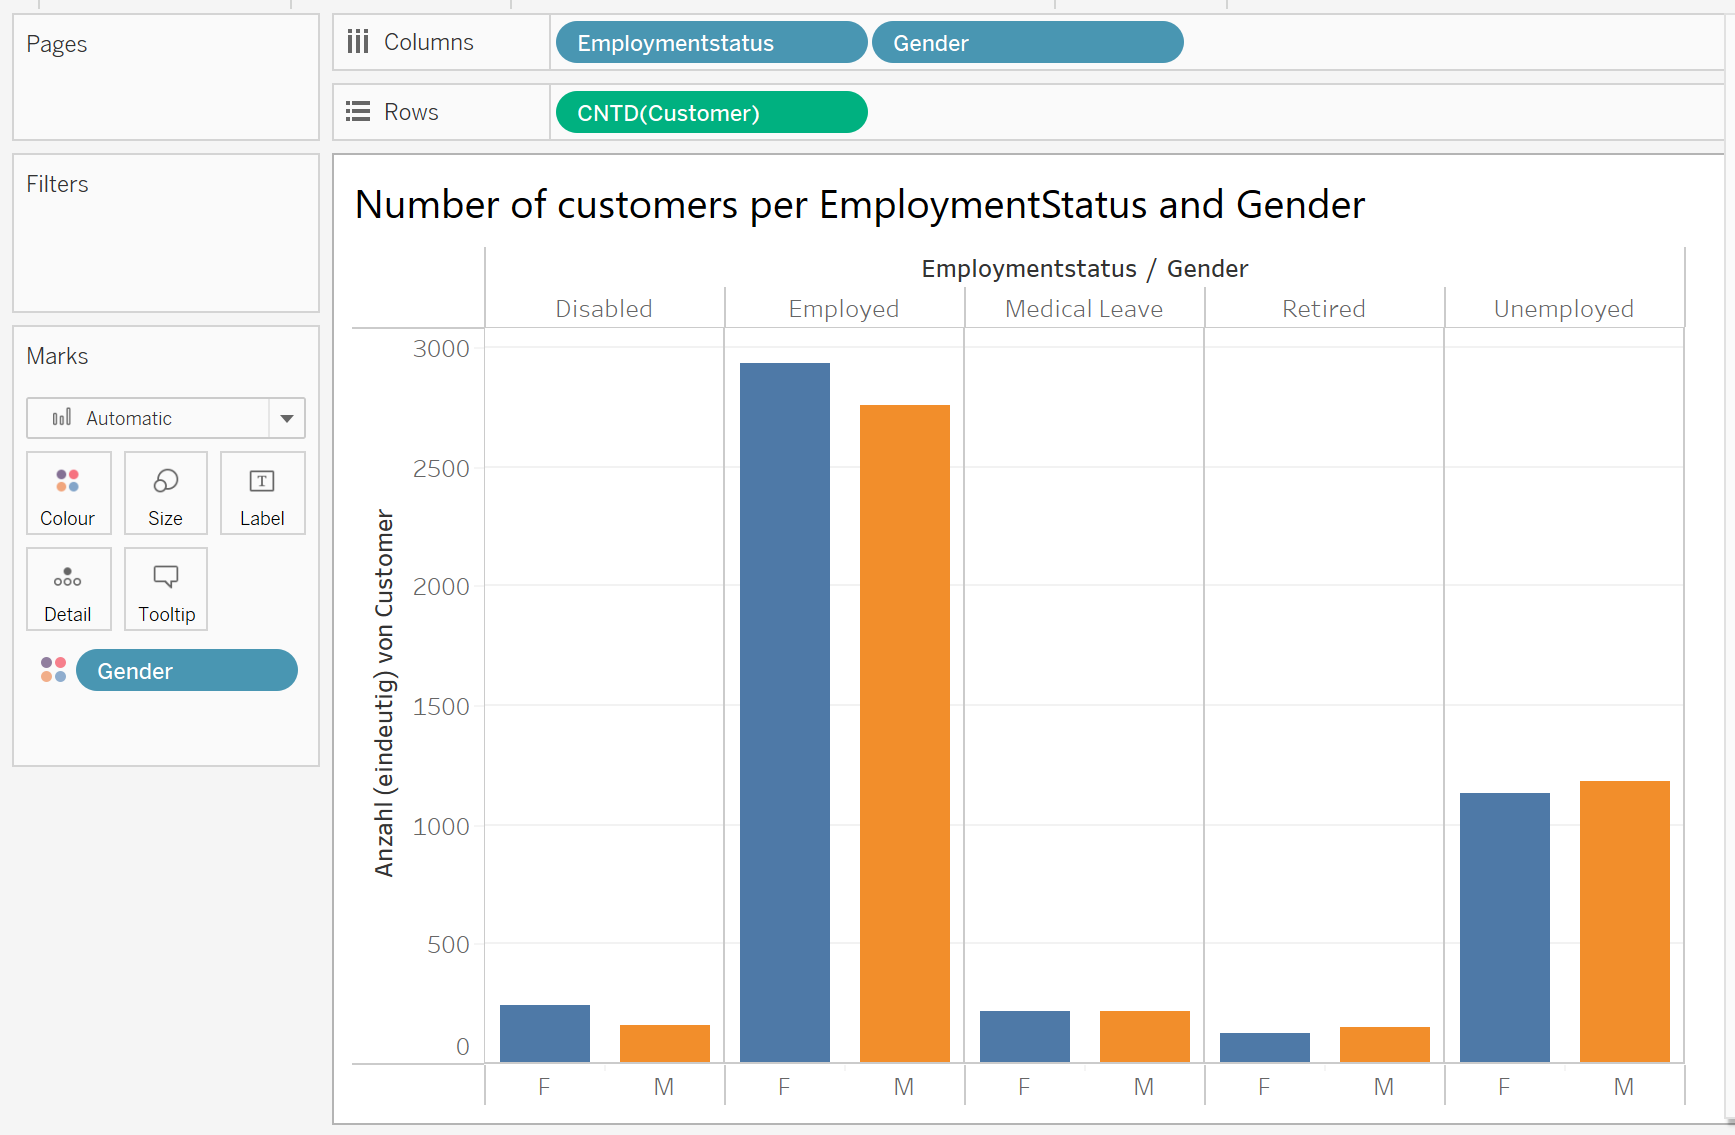Screen dimensions: 1735x1135
Task: Select the blue Employed F bar
Action: tap(784, 700)
